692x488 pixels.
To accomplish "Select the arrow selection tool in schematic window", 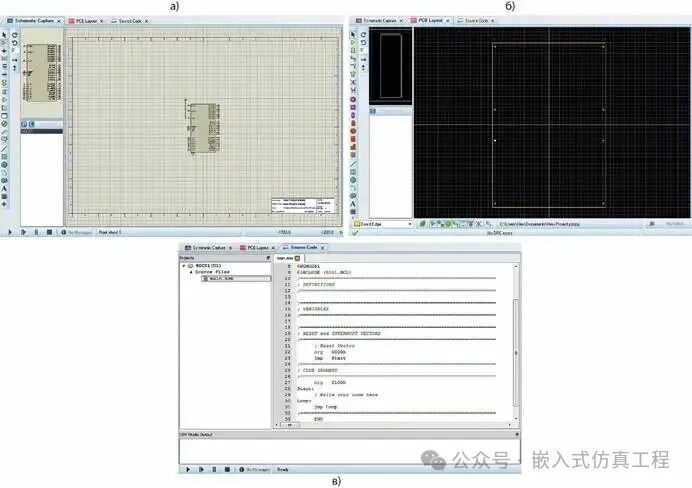I will point(4,35).
